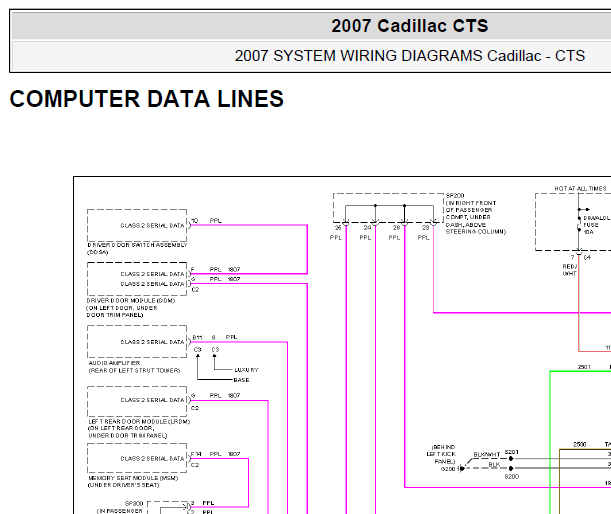
Task: Click the 'HOT AT ALL TIMES' label
Action: coord(580,188)
